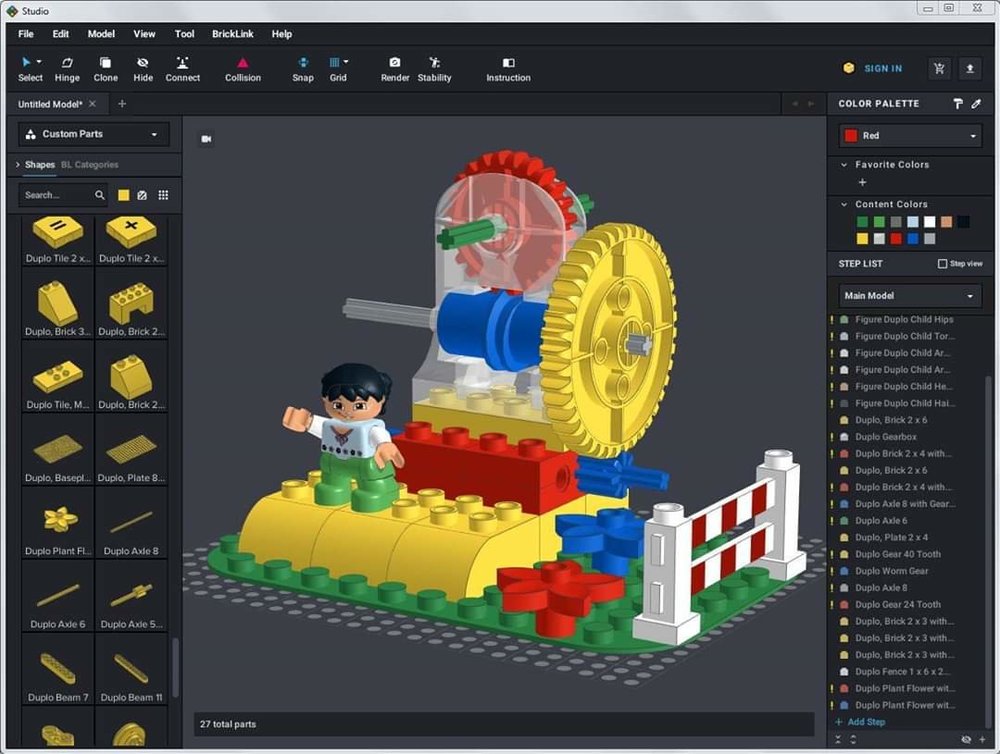This screenshot has width=1000, height=754.
Task: Select the Duplo Baseplate part thumbnail
Action: point(58,450)
